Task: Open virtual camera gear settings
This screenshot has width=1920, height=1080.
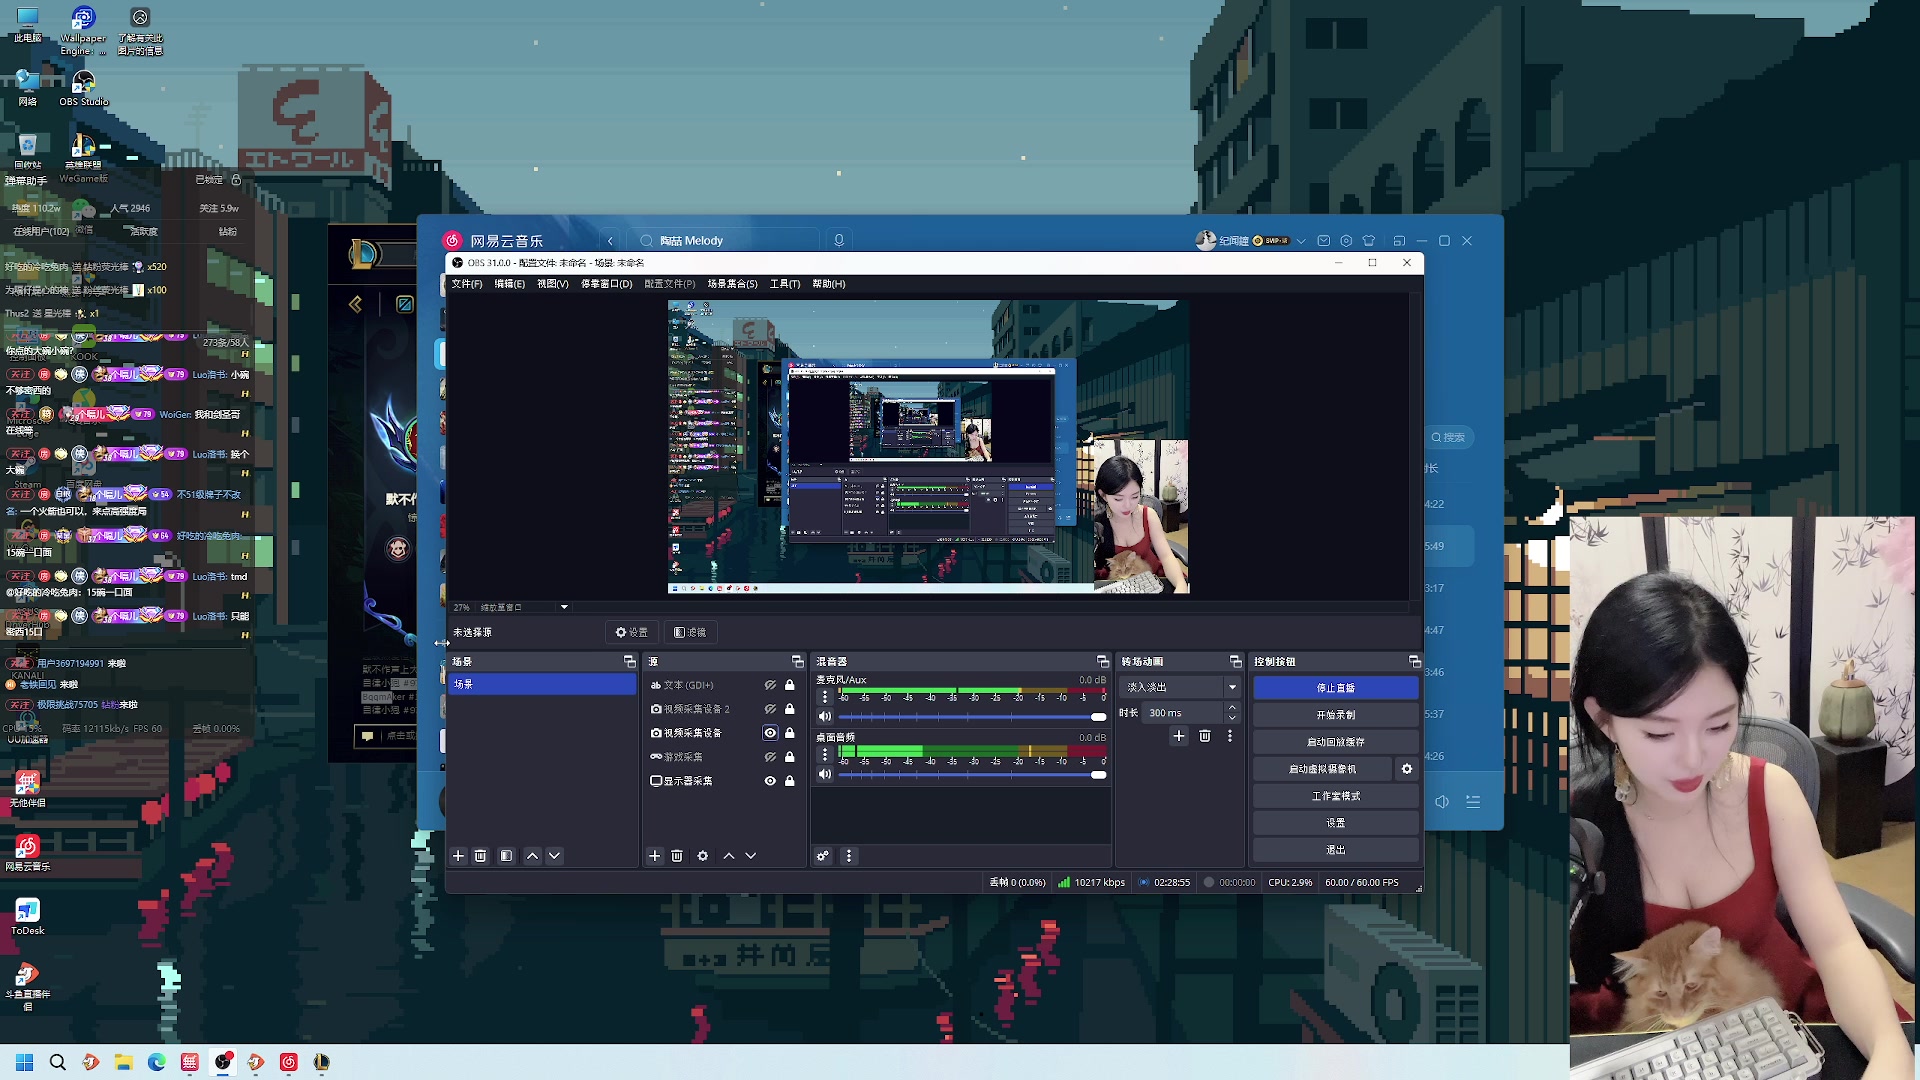Action: pyautogui.click(x=1407, y=769)
